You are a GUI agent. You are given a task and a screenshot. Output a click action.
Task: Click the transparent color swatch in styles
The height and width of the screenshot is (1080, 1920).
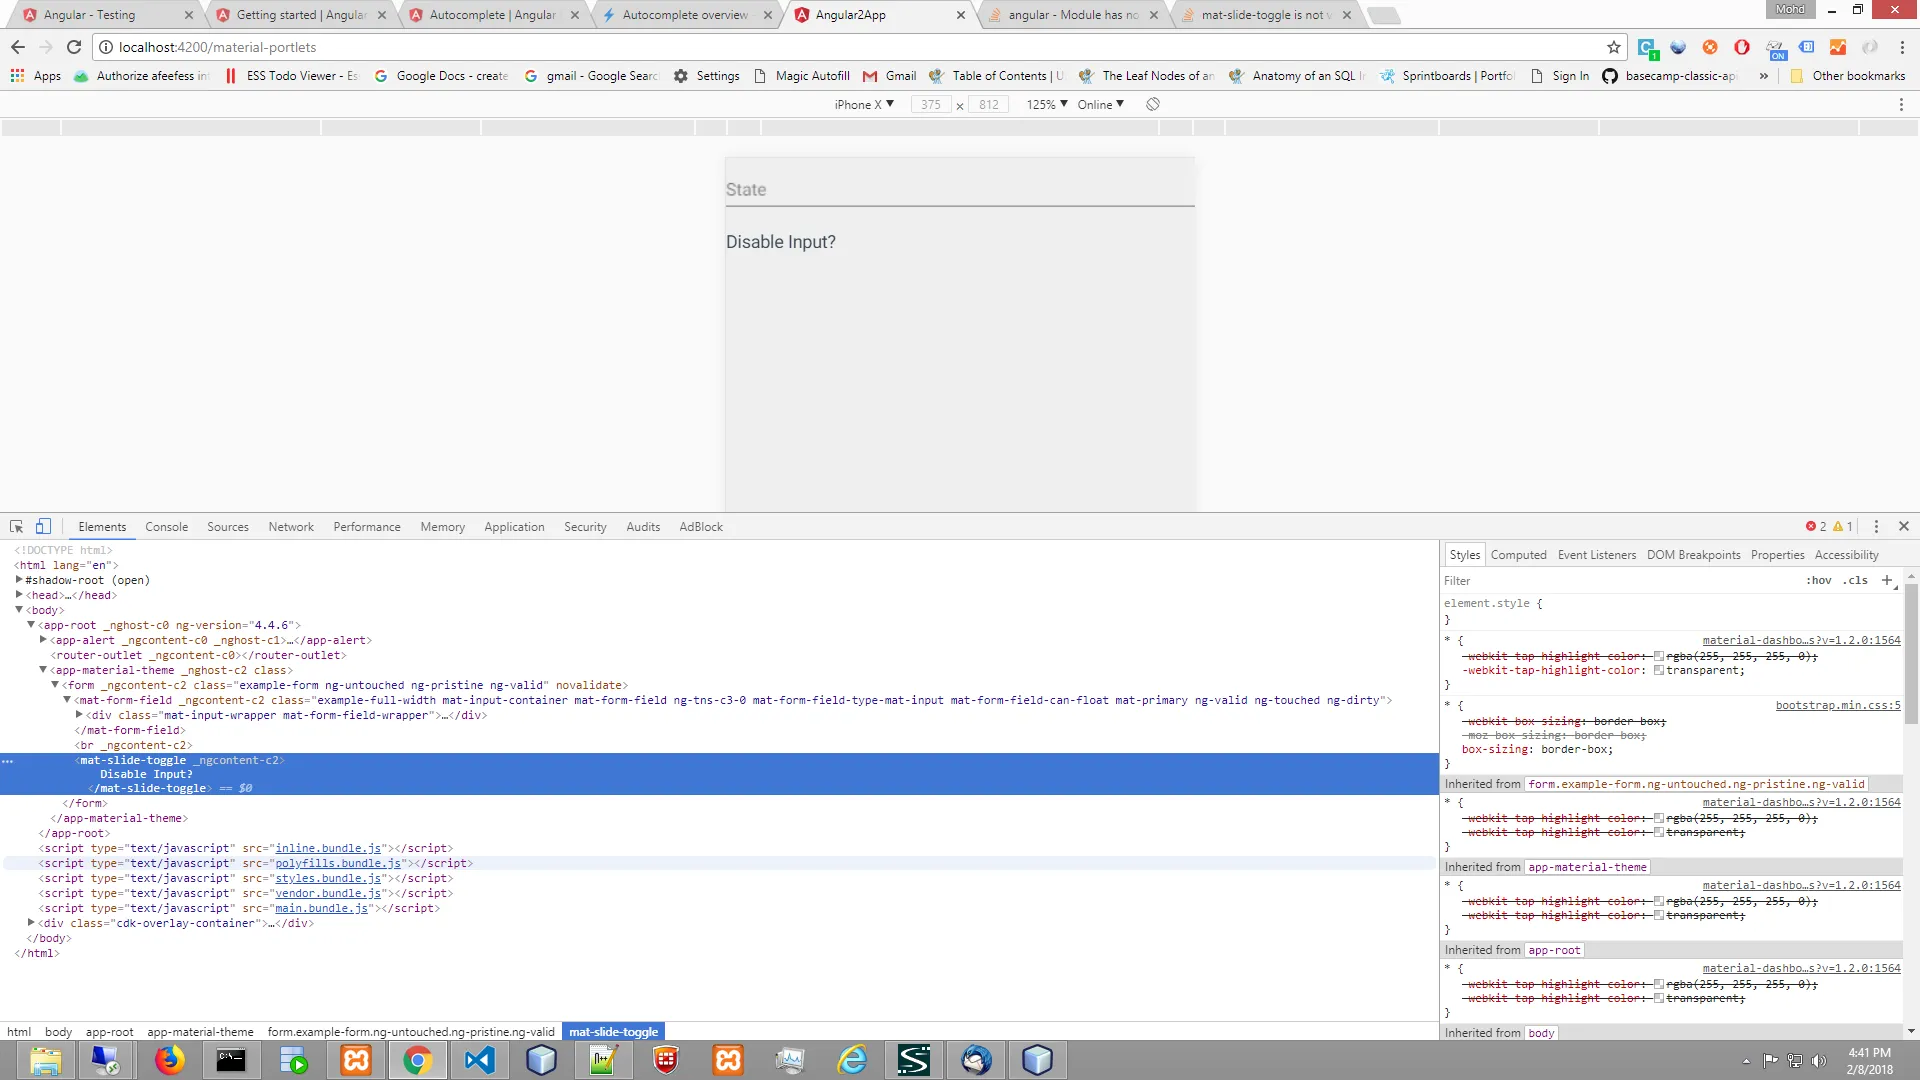1659,671
